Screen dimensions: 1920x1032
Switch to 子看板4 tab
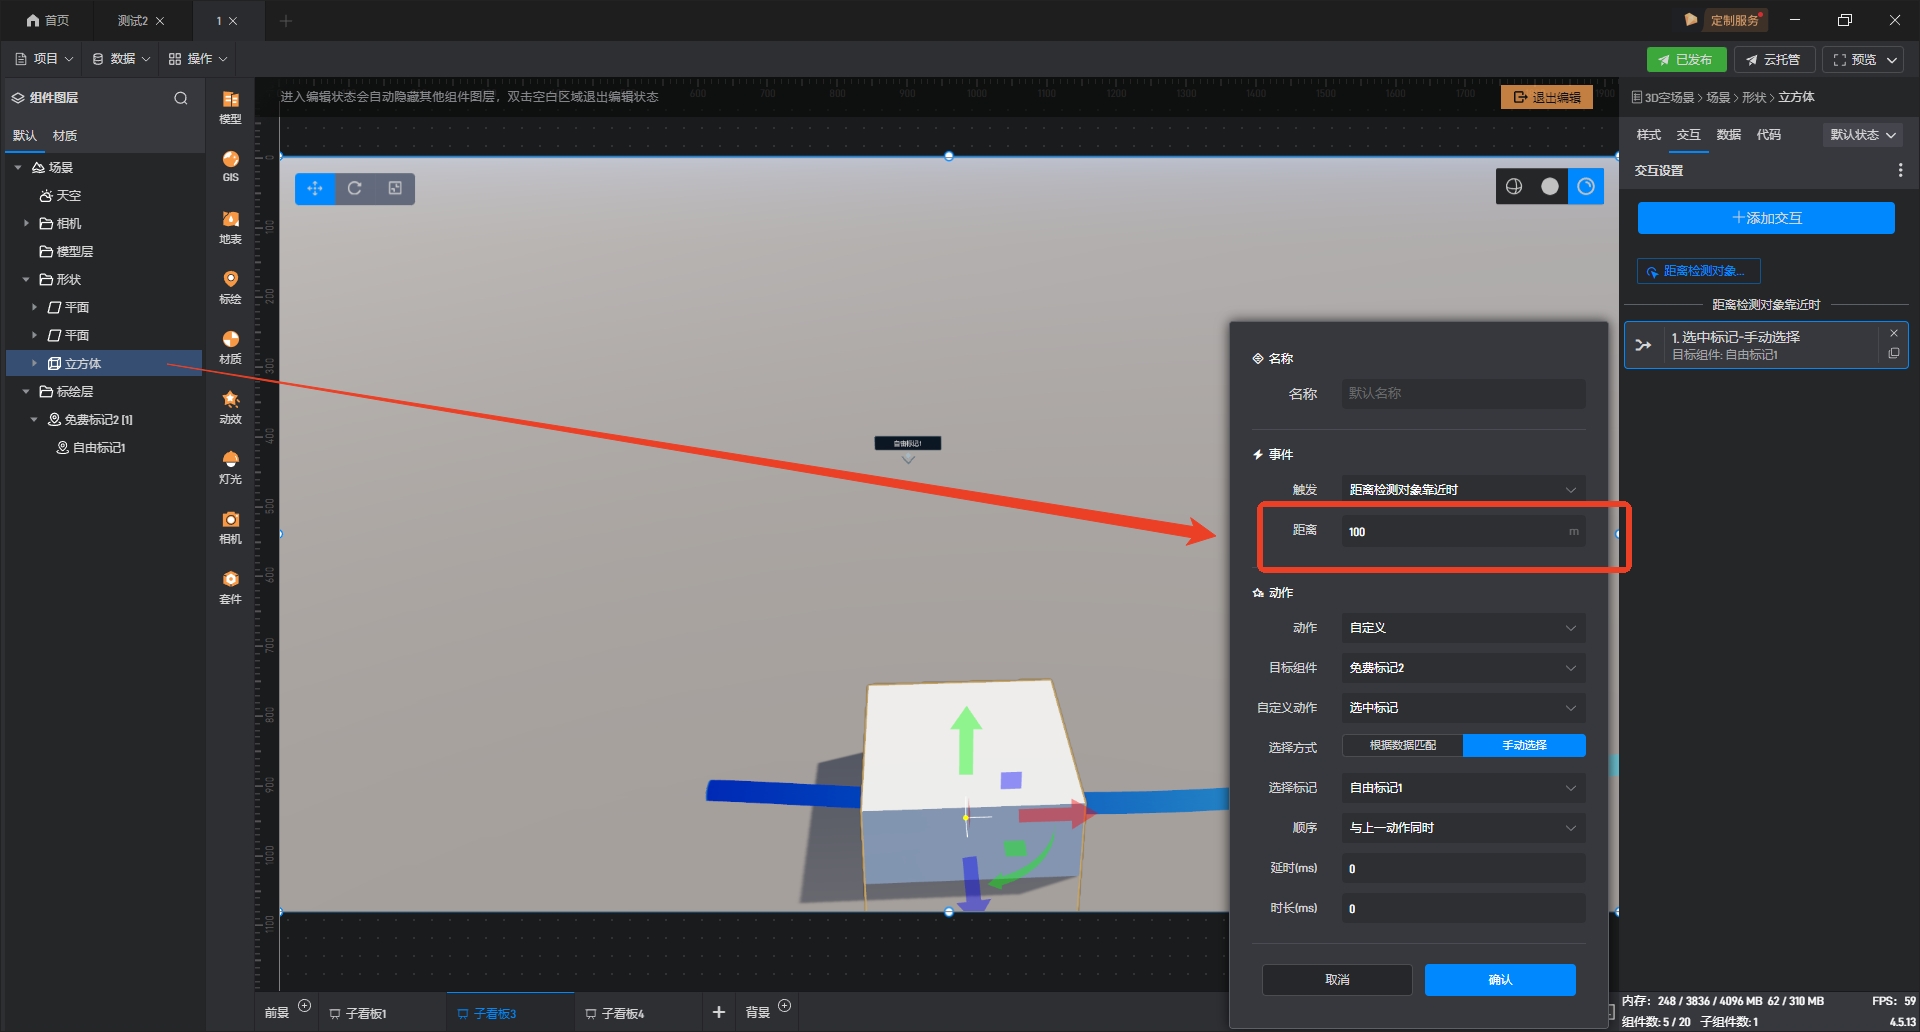622,1013
